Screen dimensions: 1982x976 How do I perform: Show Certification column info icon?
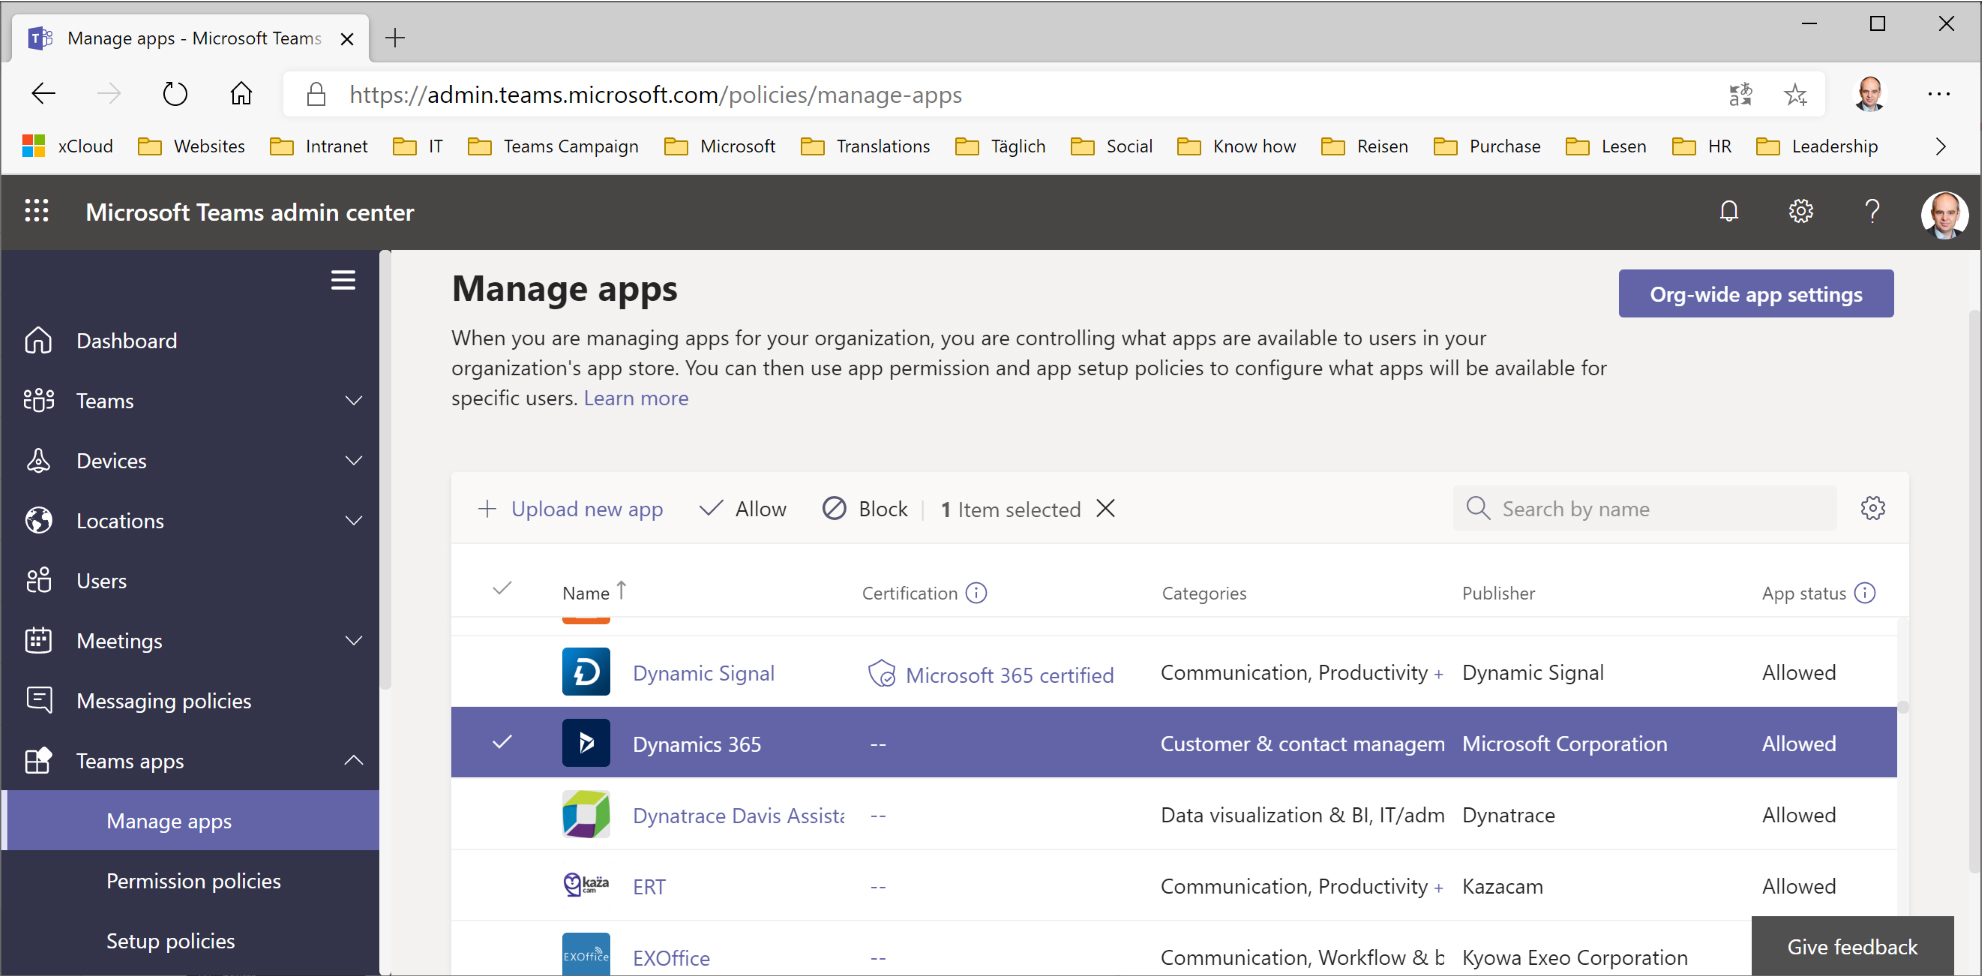click(976, 593)
